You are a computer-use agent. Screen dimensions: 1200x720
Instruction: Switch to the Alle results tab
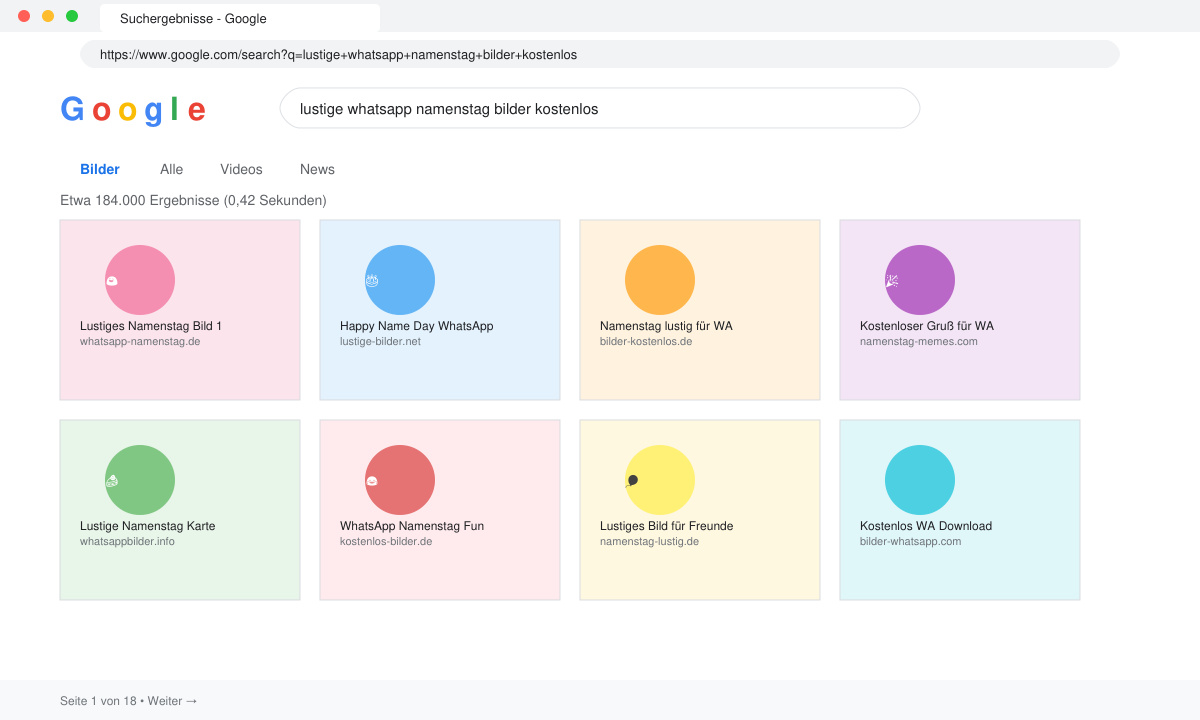tap(171, 169)
